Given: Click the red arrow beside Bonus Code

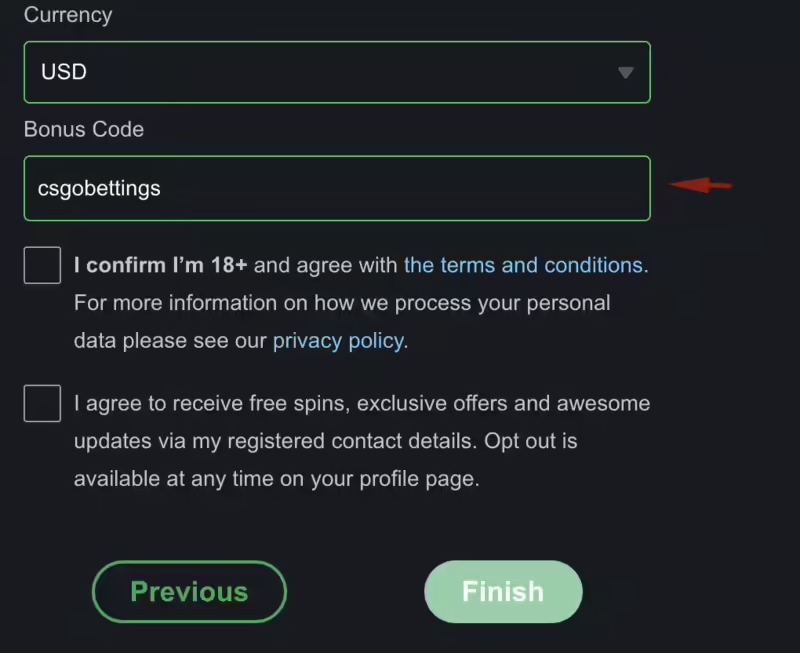Looking at the screenshot, I should pyautogui.click(x=701, y=185).
